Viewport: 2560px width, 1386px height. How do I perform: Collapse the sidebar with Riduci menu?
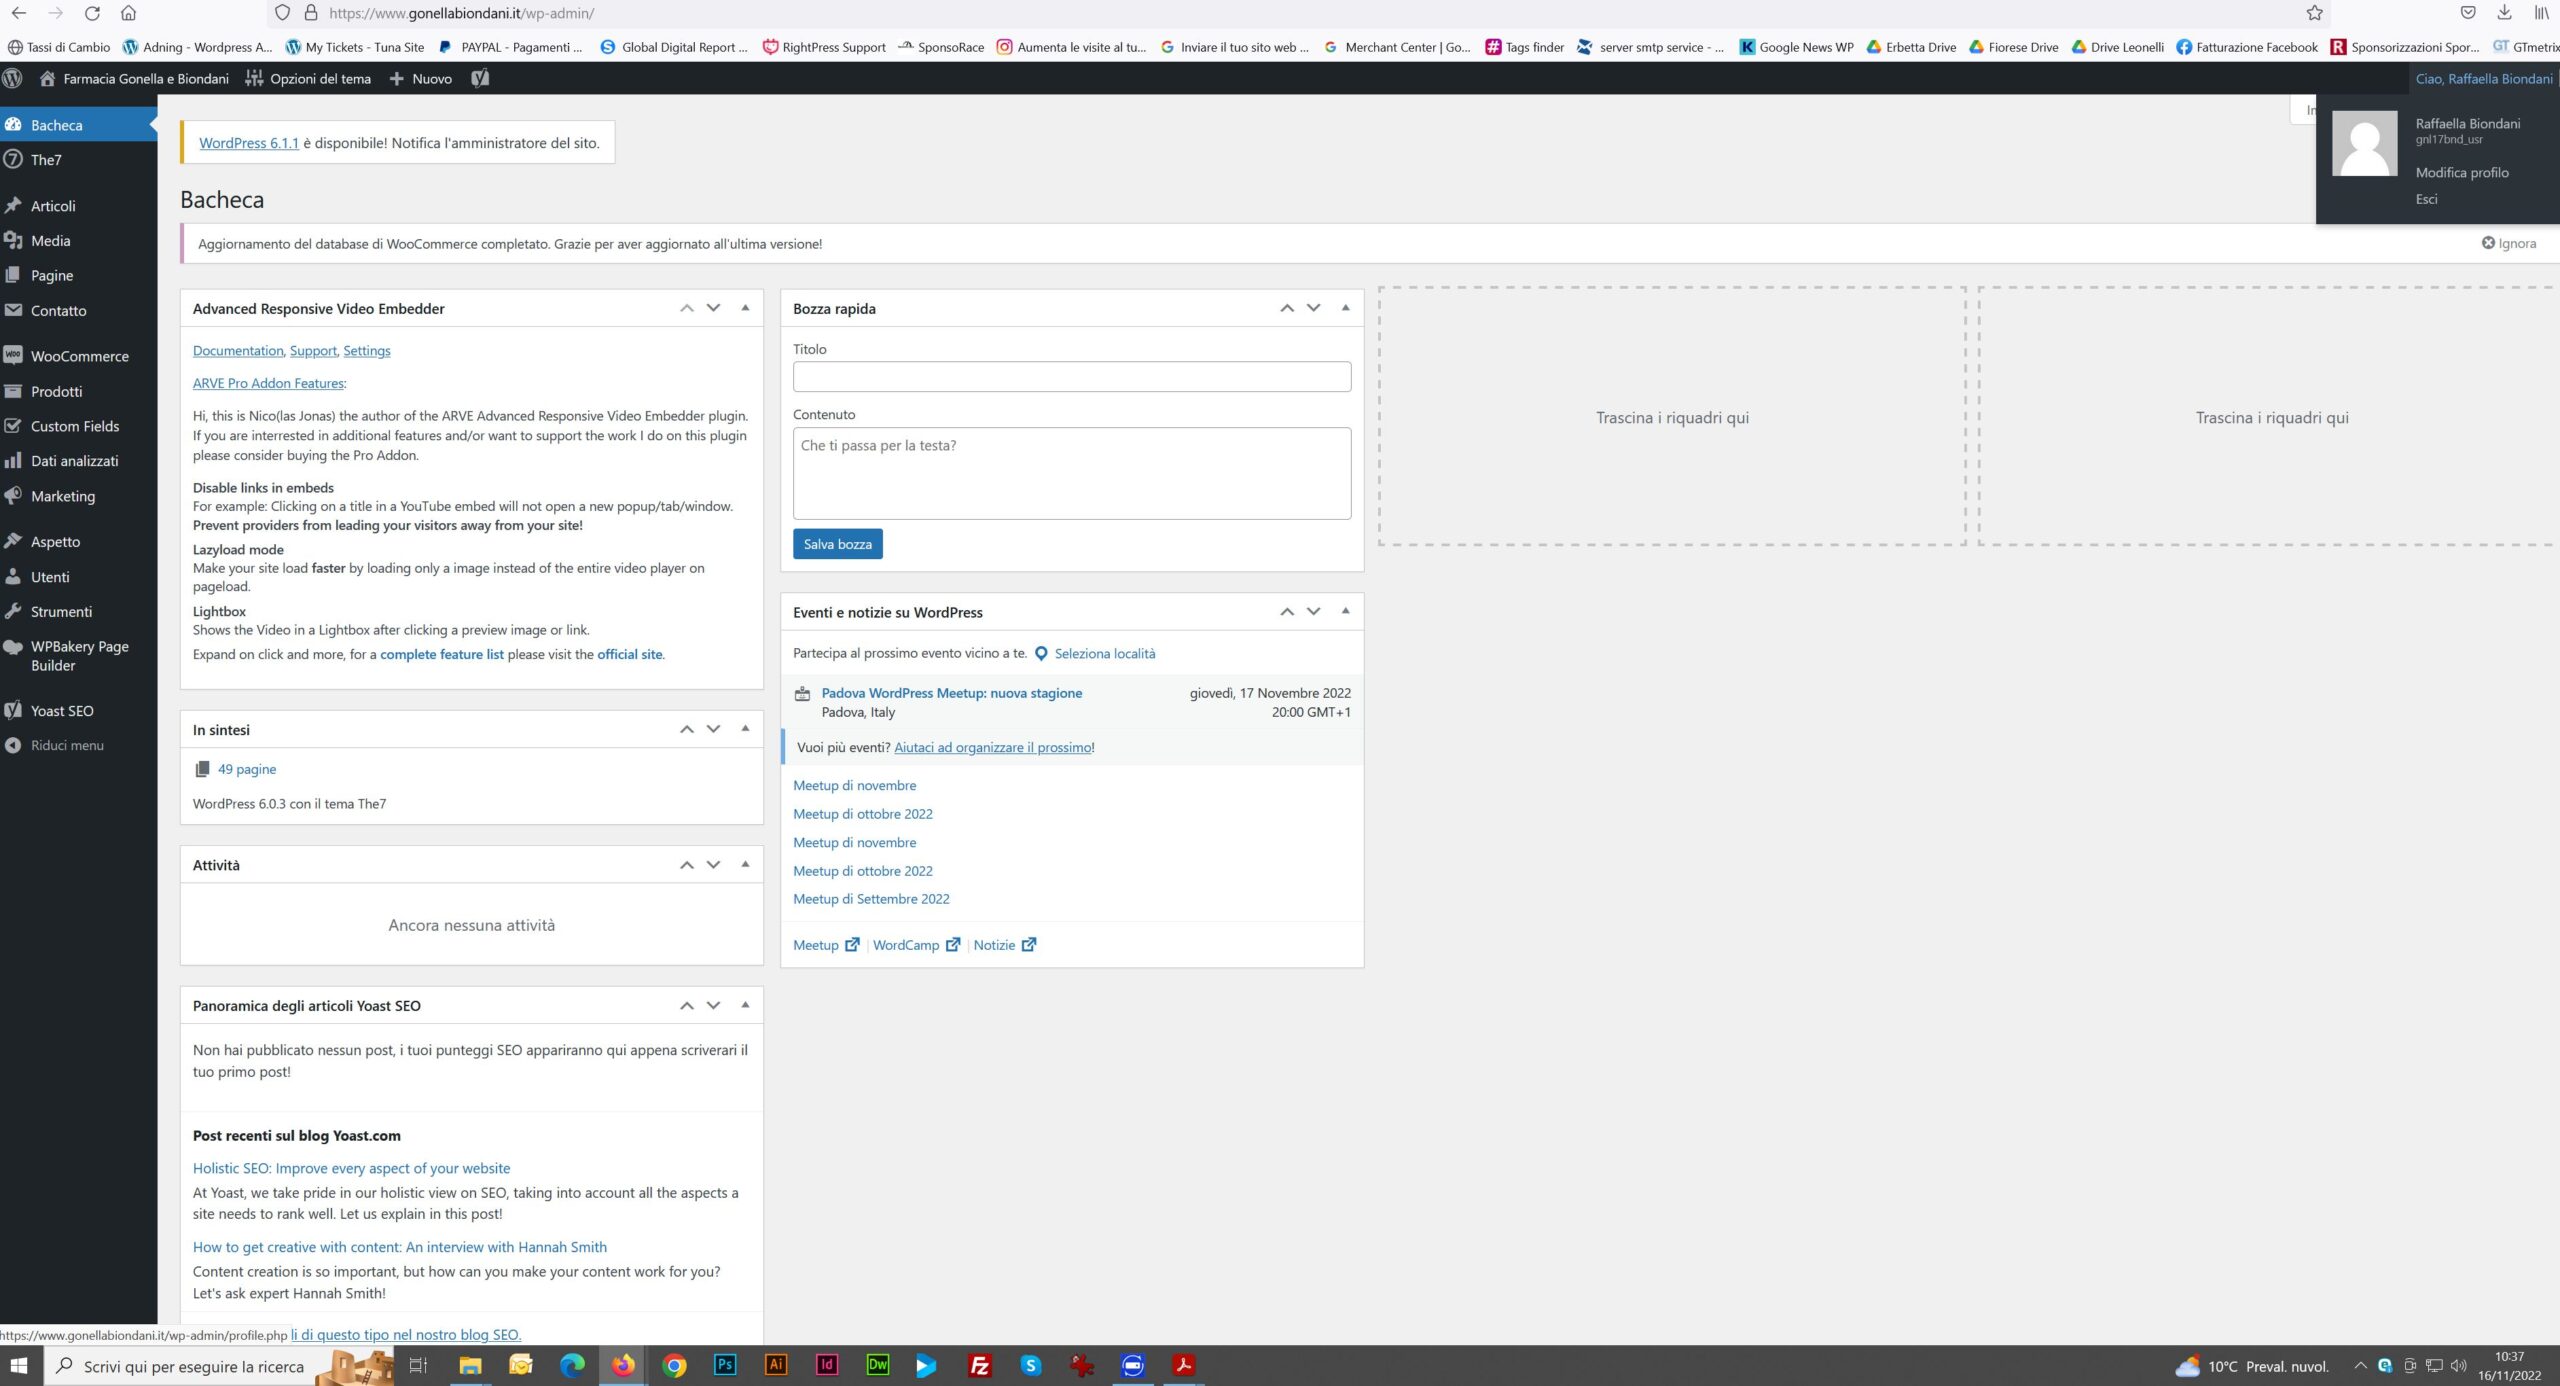click(x=66, y=745)
